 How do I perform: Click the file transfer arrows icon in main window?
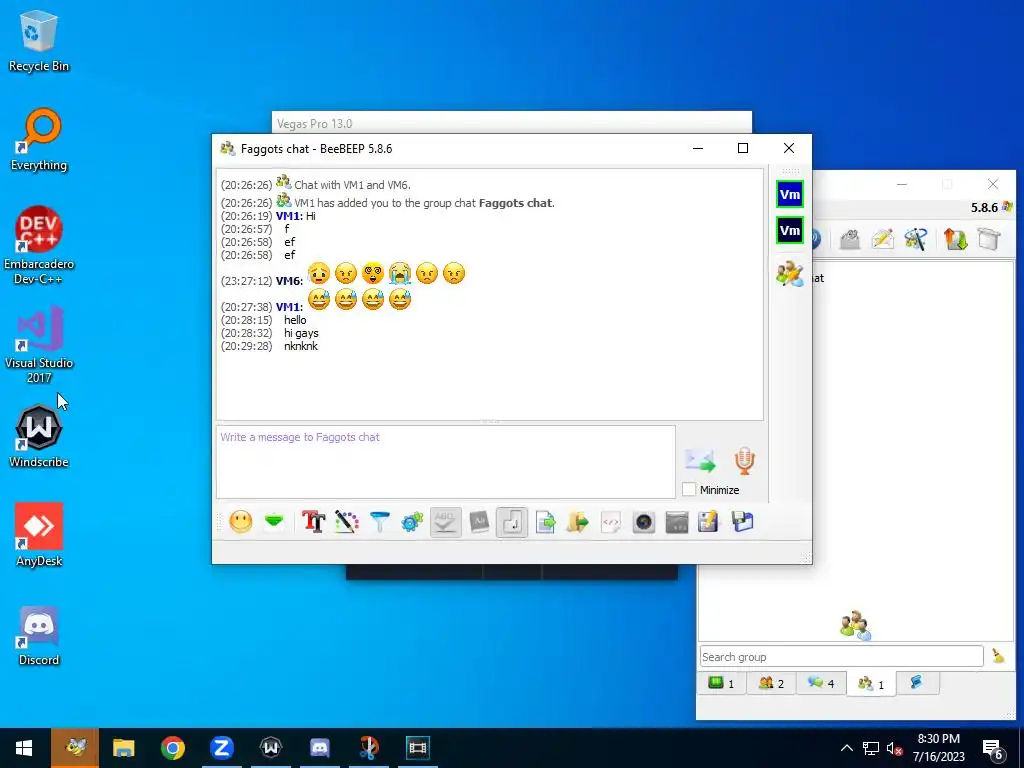tap(955, 239)
